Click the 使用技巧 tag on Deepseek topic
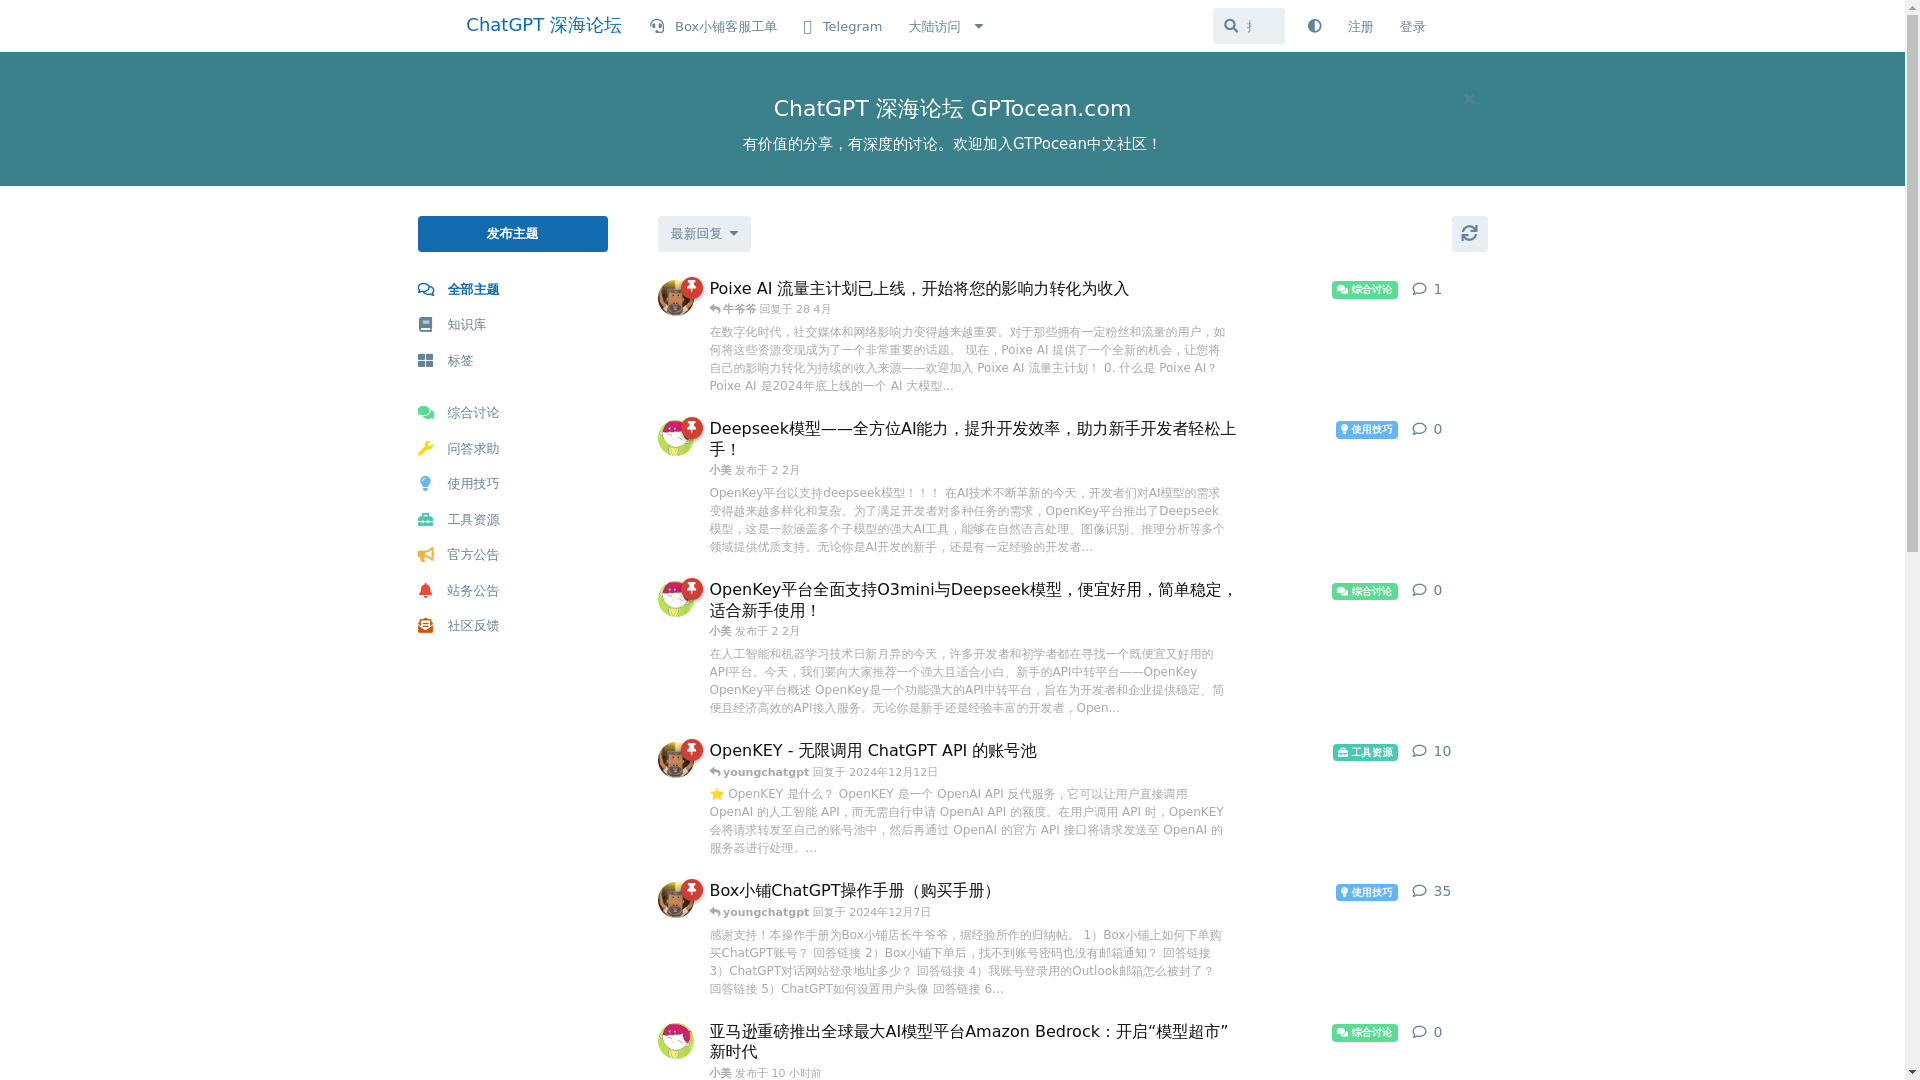This screenshot has width=1920, height=1080. [1366, 430]
